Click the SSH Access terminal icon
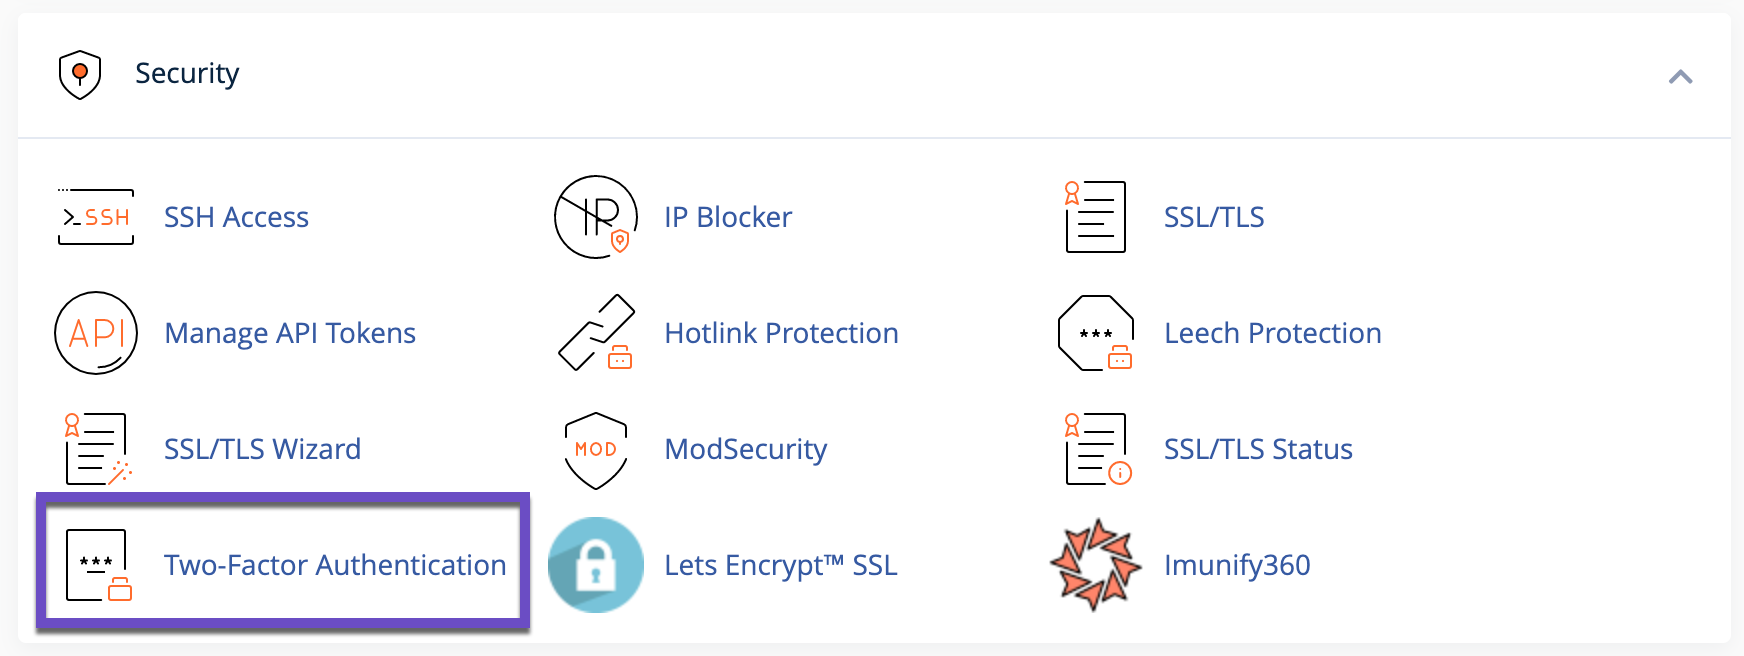 (x=96, y=217)
